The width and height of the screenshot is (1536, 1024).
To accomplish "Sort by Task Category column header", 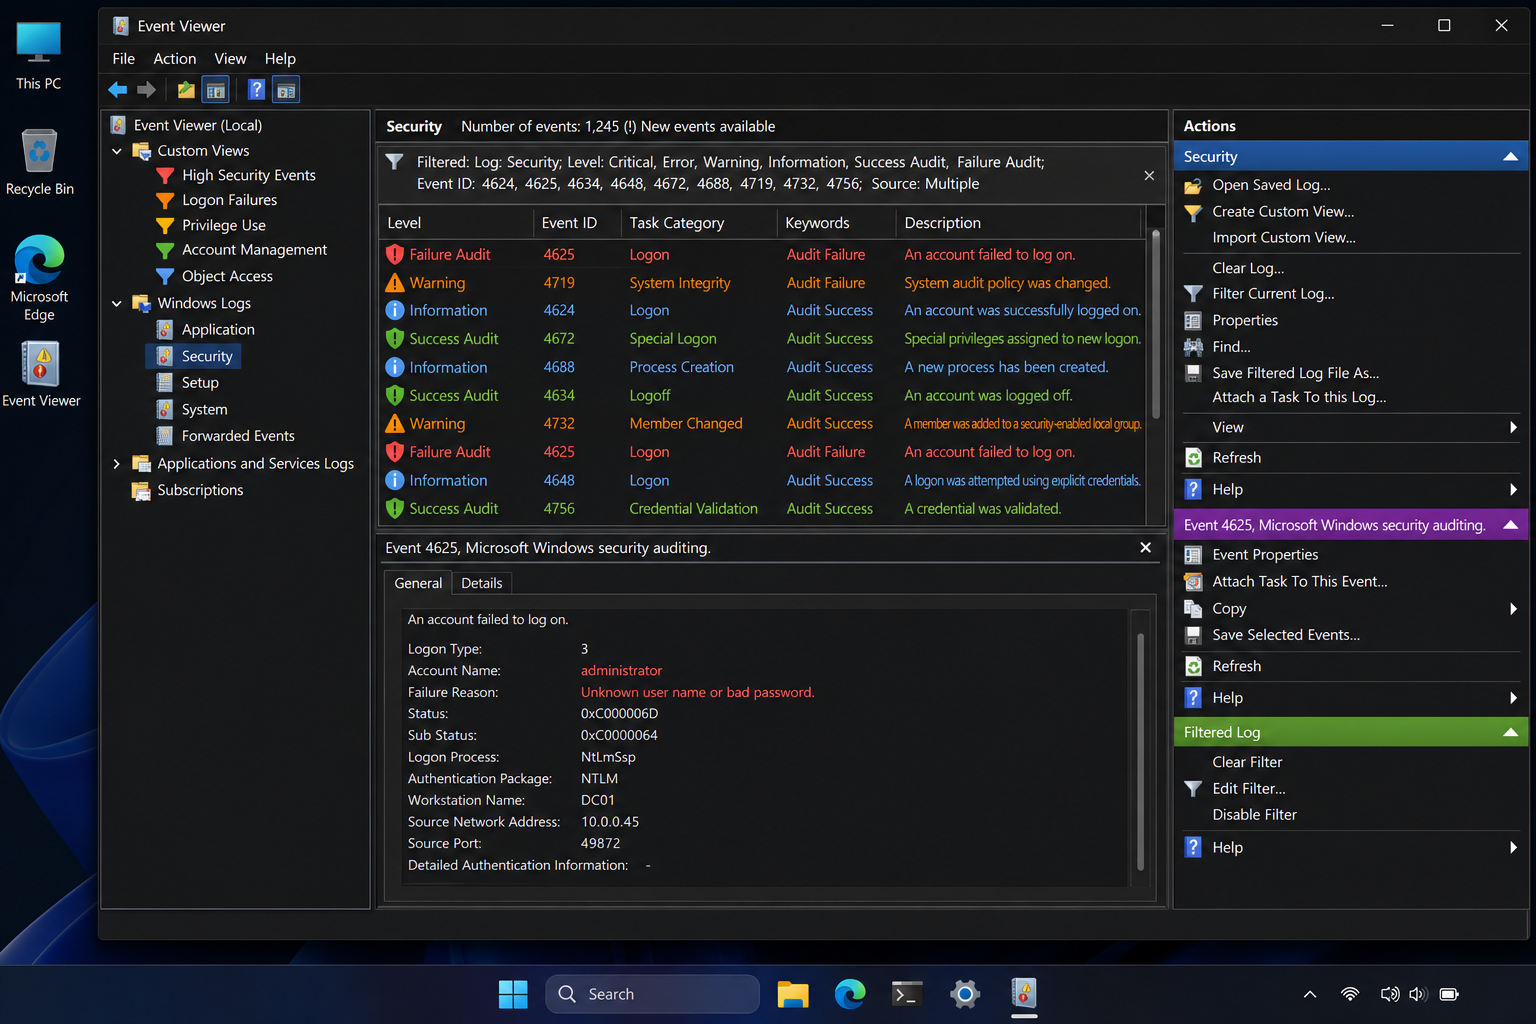I will (699, 223).
